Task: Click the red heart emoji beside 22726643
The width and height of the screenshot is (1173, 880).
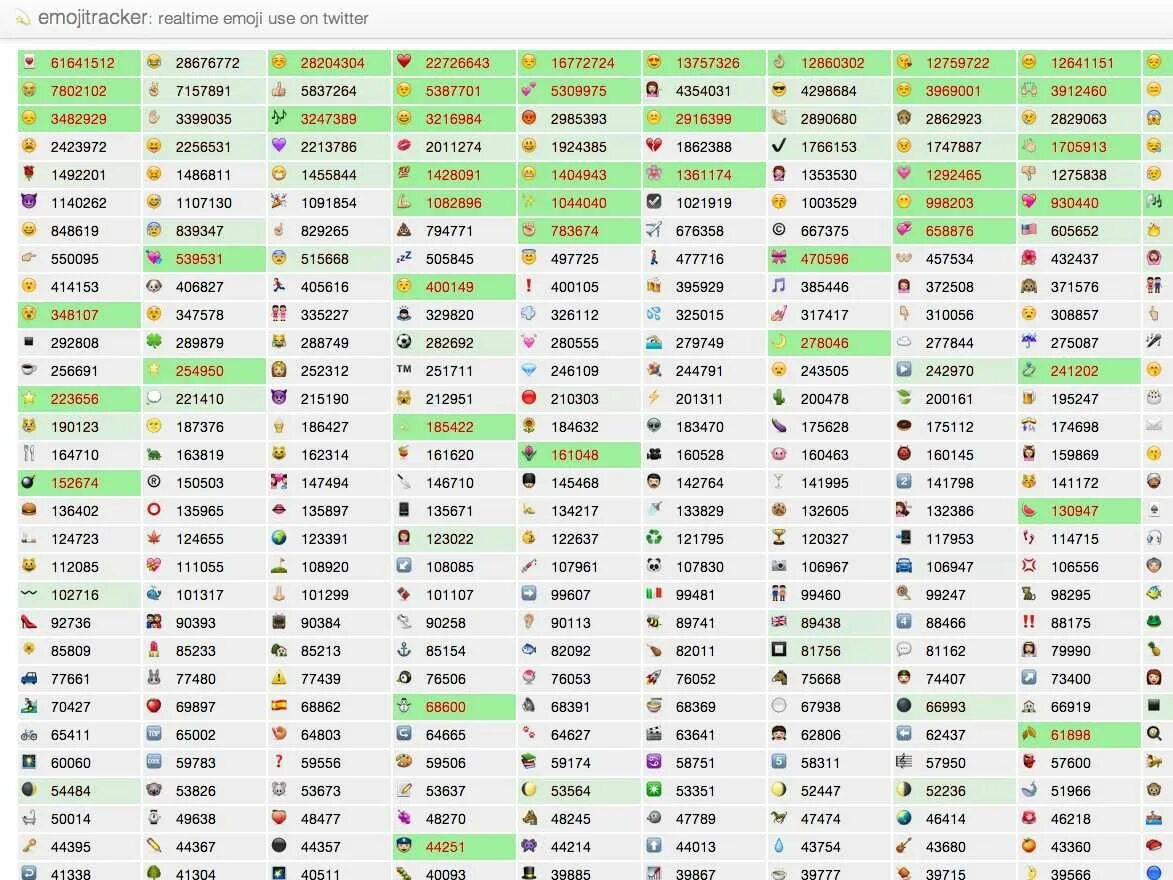Action: point(404,62)
